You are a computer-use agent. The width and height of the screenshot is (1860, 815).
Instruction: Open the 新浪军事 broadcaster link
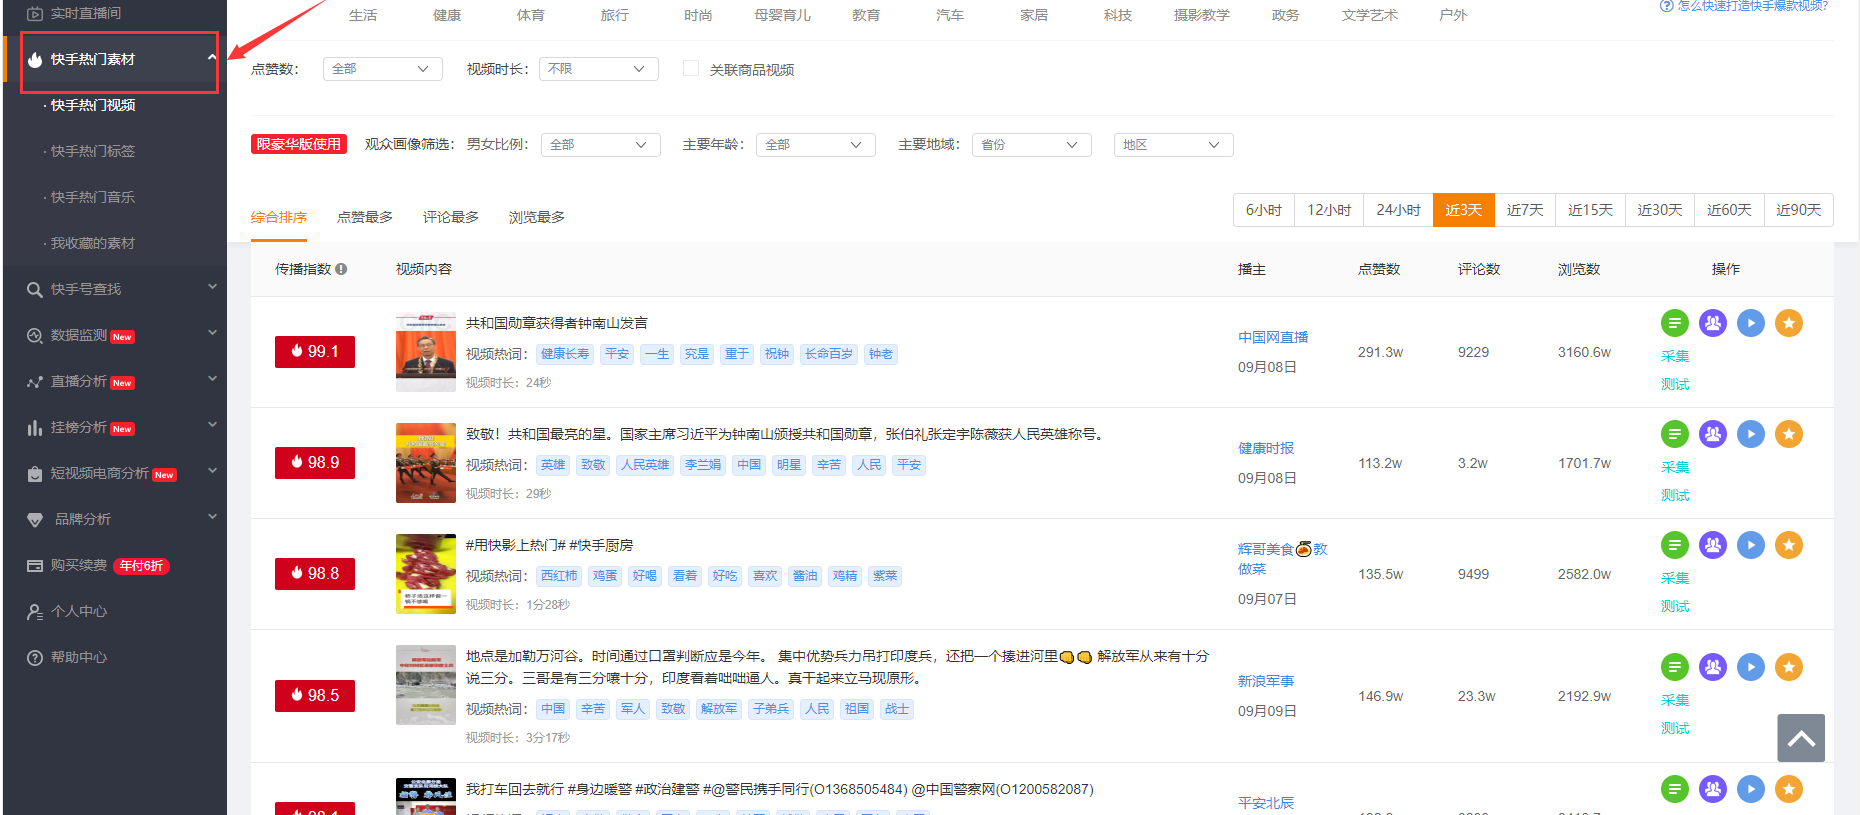click(1266, 681)
